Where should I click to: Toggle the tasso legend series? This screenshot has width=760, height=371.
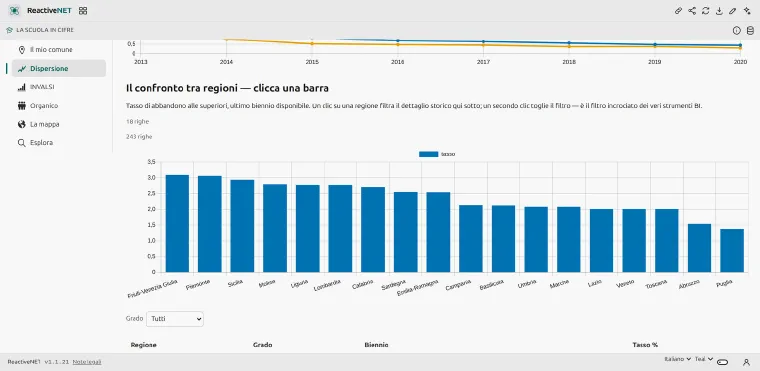click(437, 154)
